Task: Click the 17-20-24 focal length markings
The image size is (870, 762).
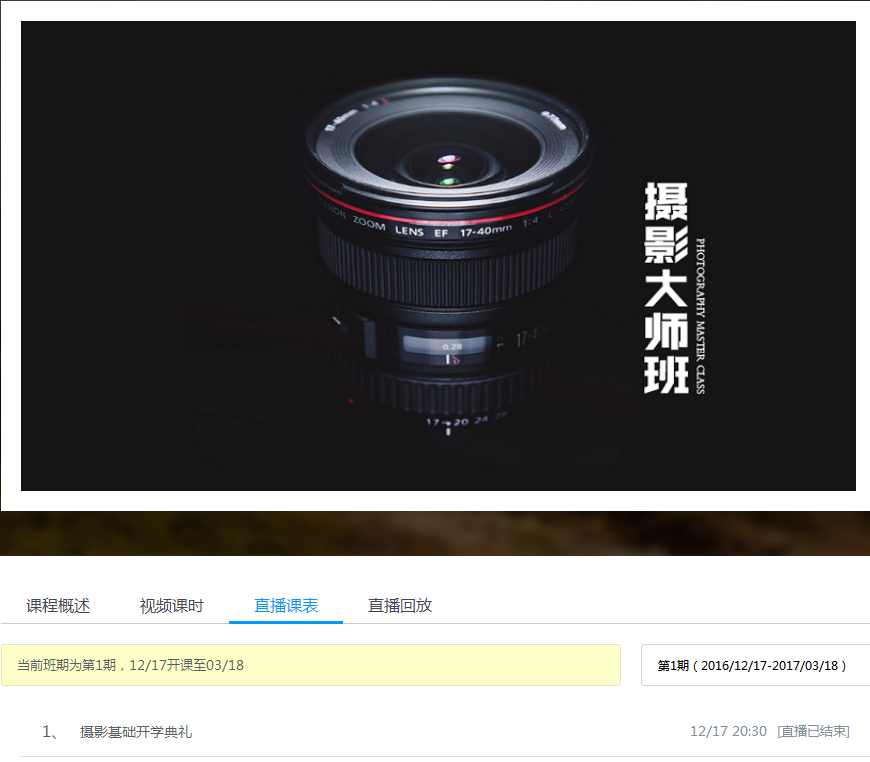Action: coord(462,422)
